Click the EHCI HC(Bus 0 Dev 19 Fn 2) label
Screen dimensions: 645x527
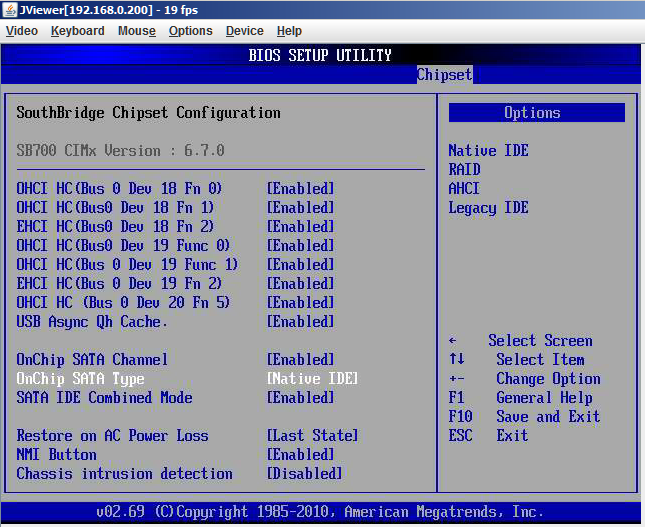click(119, 283)
